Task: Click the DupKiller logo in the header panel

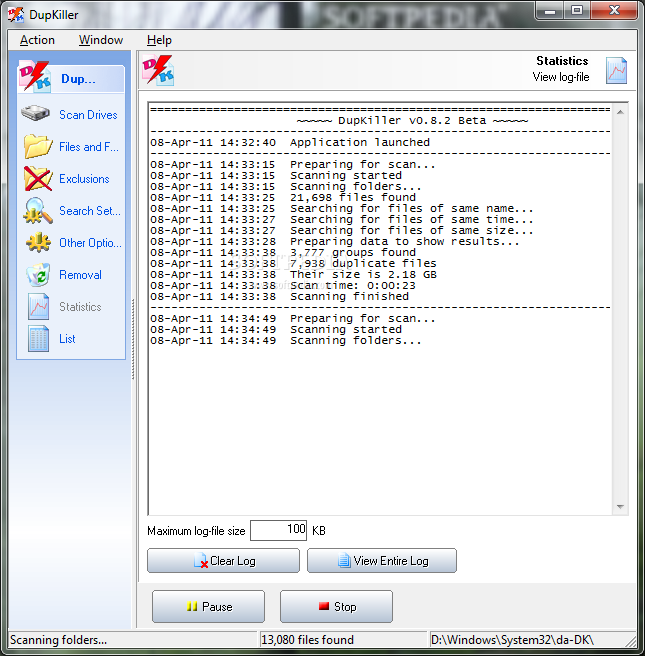Action: tap(158, 70)
